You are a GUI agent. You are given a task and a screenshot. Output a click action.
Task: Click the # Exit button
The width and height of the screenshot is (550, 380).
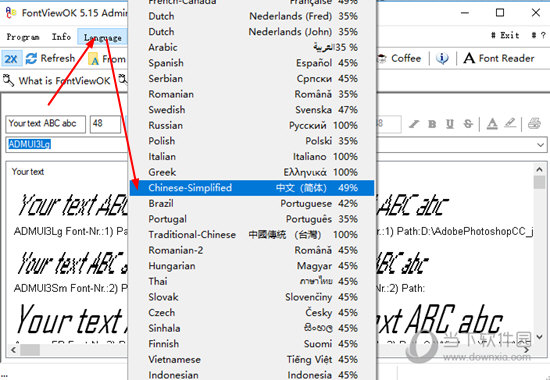pos(505,35)
